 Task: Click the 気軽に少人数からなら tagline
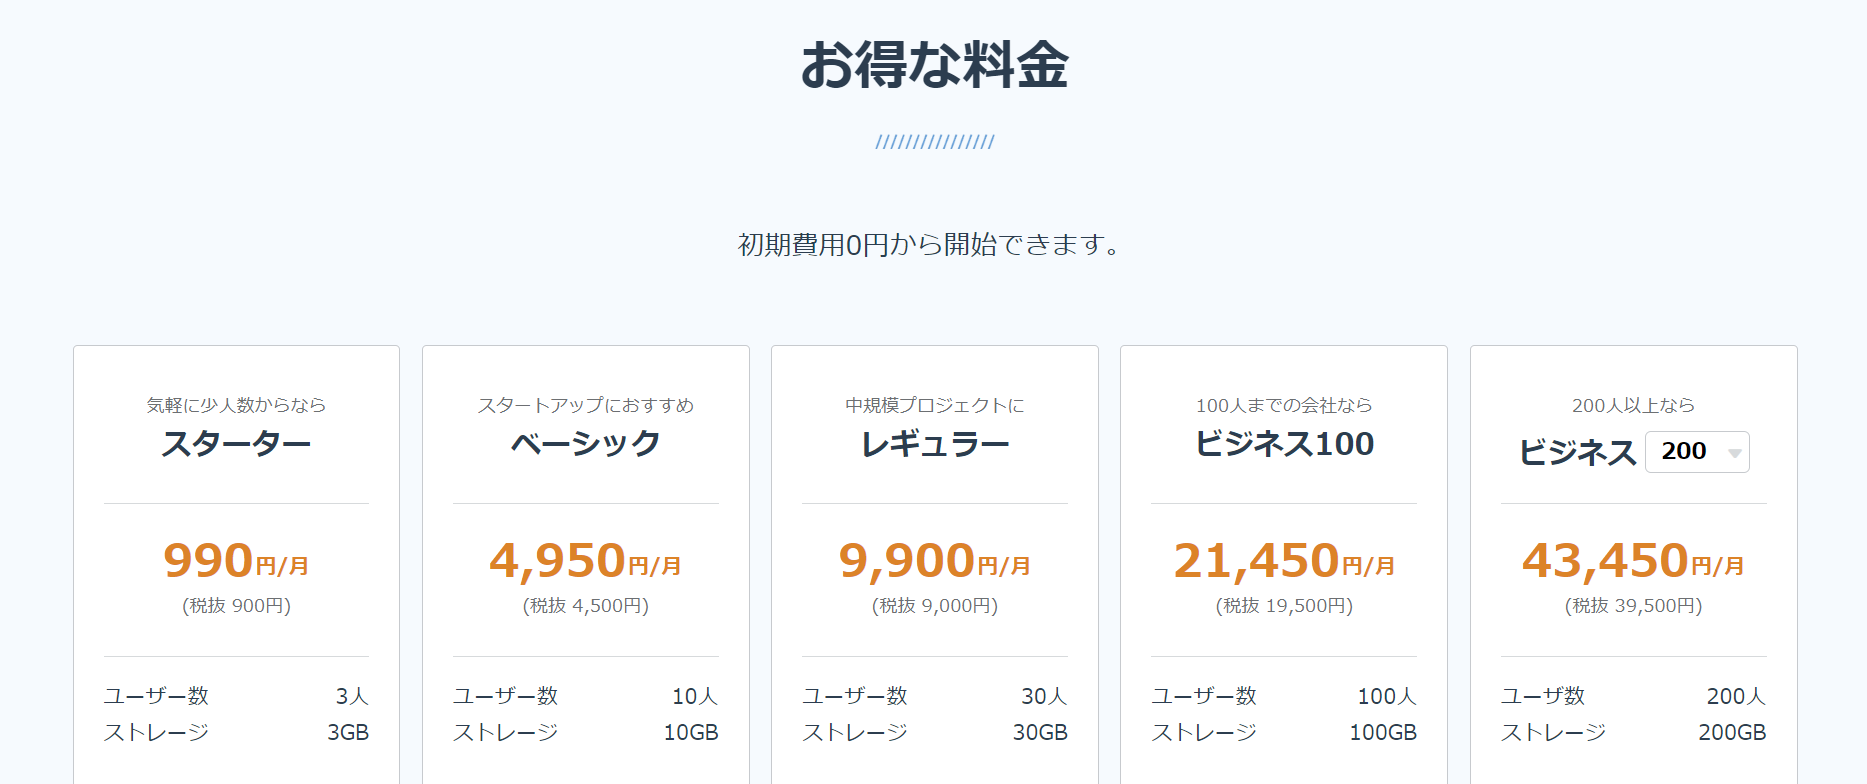pos(236,405)
